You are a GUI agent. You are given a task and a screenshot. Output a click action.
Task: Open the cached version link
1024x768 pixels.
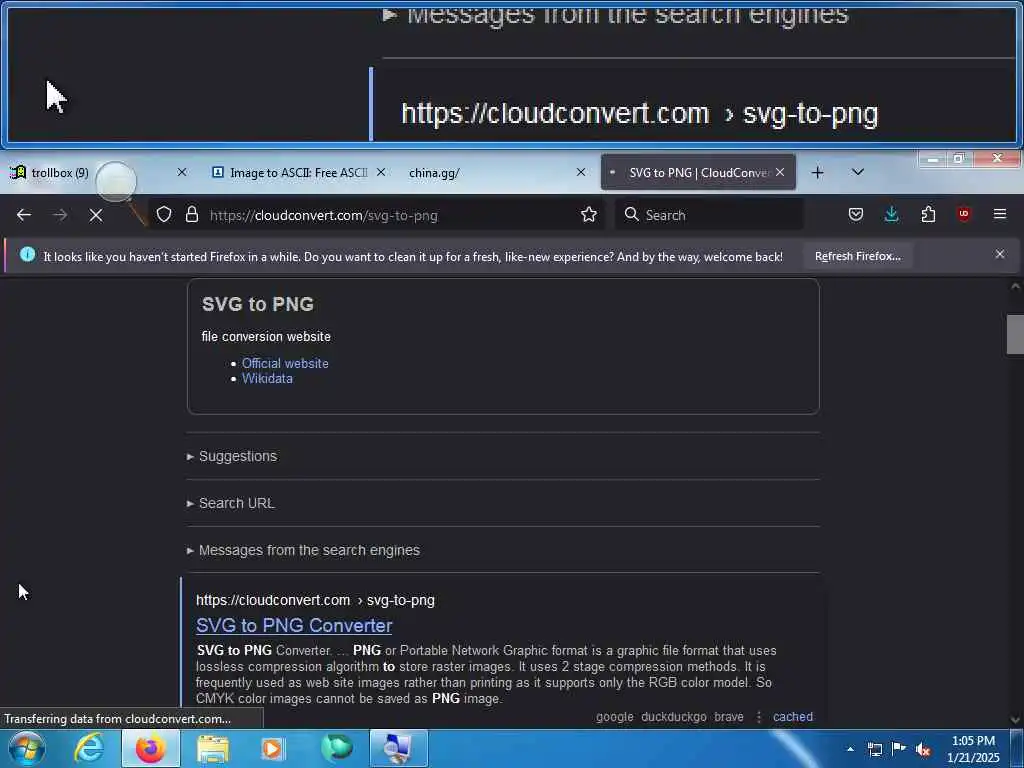point(793,716)
